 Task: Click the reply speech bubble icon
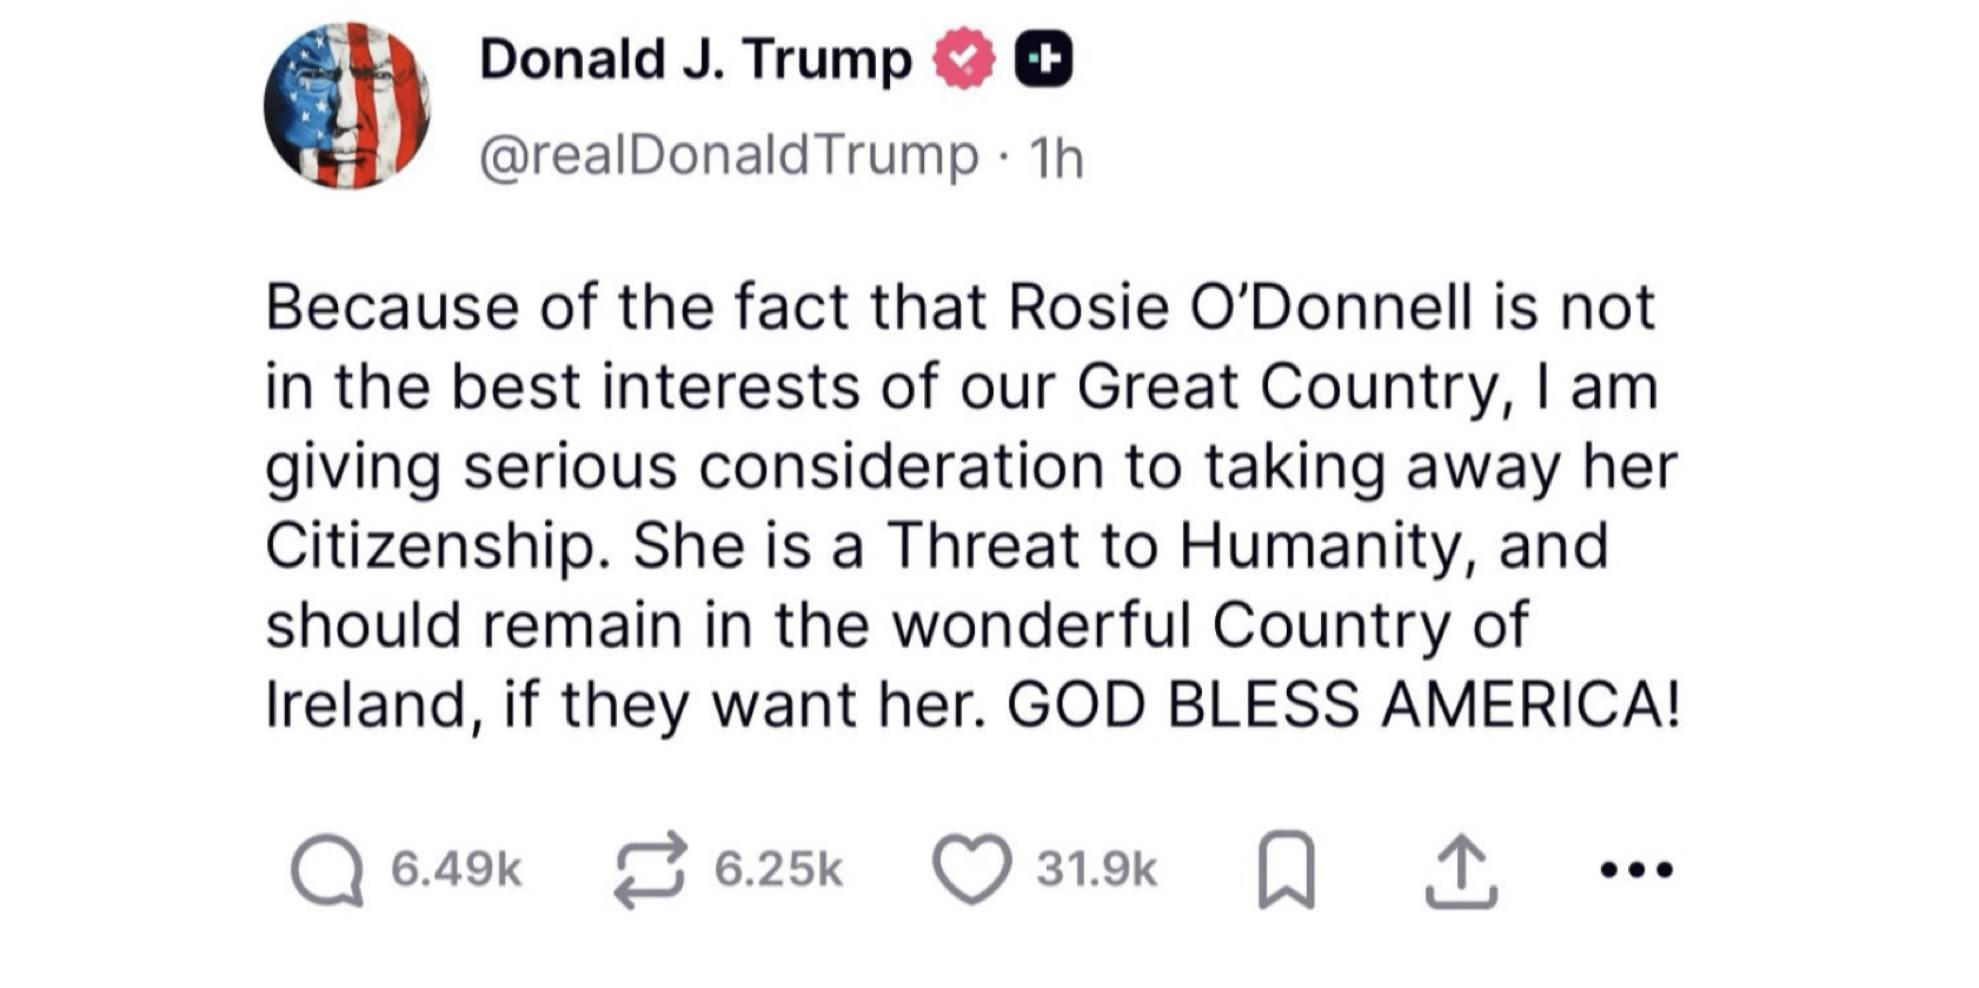(x=326, y=870)
